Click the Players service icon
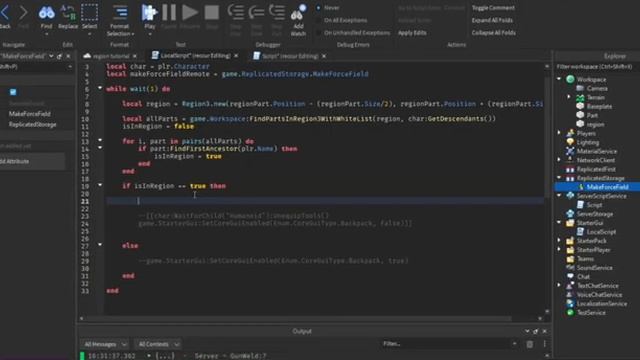 [x=570, y=133]
